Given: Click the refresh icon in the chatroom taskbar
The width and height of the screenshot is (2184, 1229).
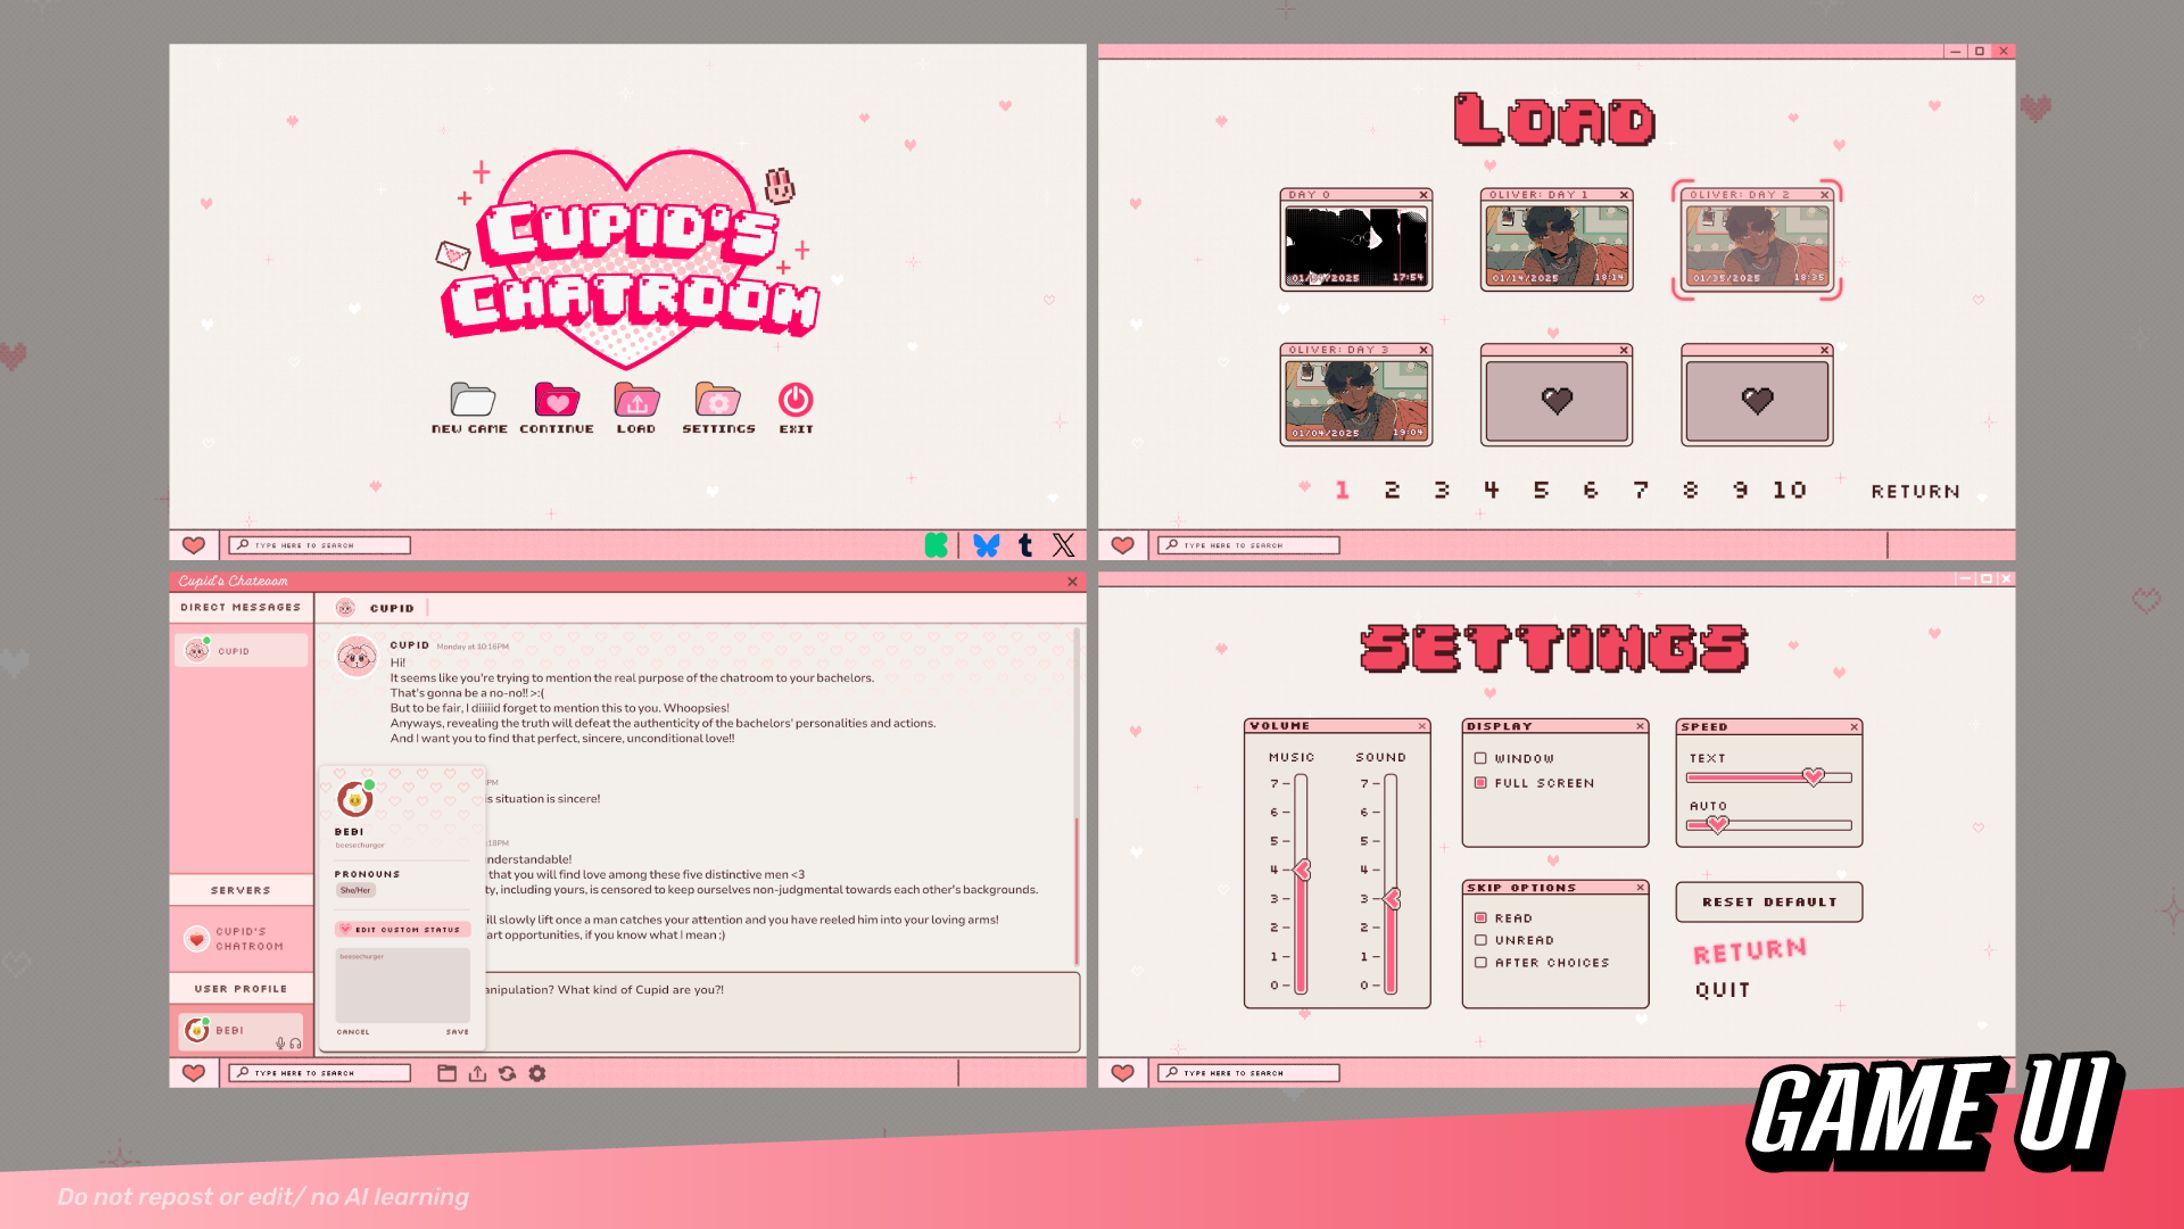Looking at the screenshot, I should 506,1073.
